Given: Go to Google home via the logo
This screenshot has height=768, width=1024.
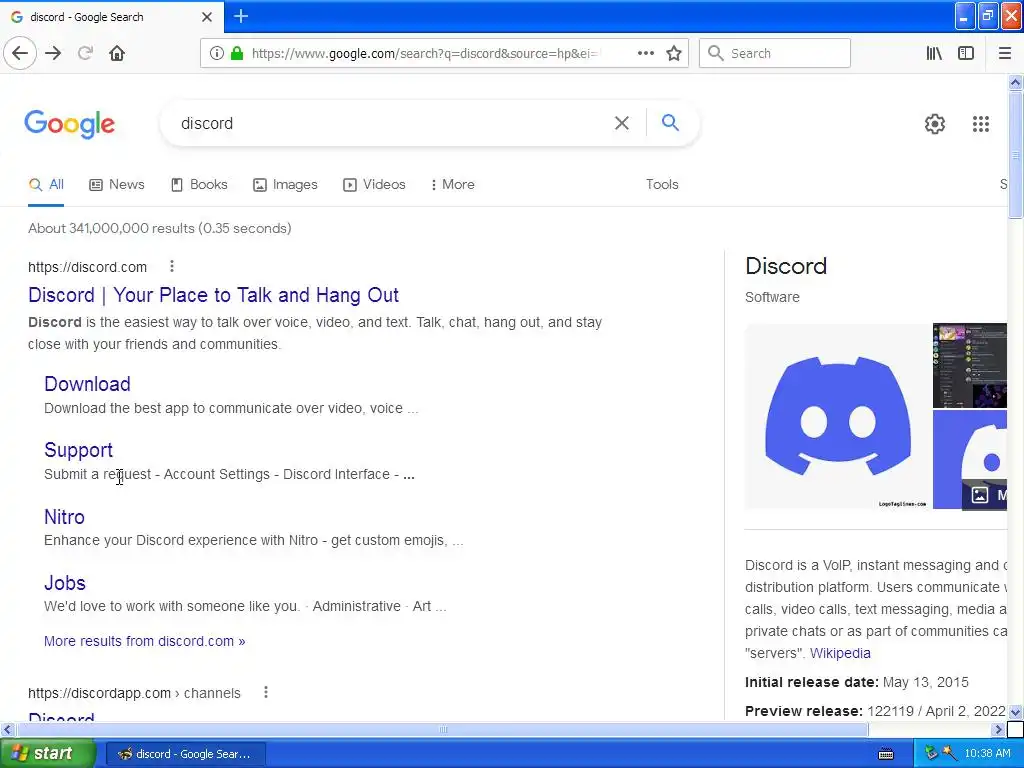Looking at the screenshot, I should [x=69, y=123].
